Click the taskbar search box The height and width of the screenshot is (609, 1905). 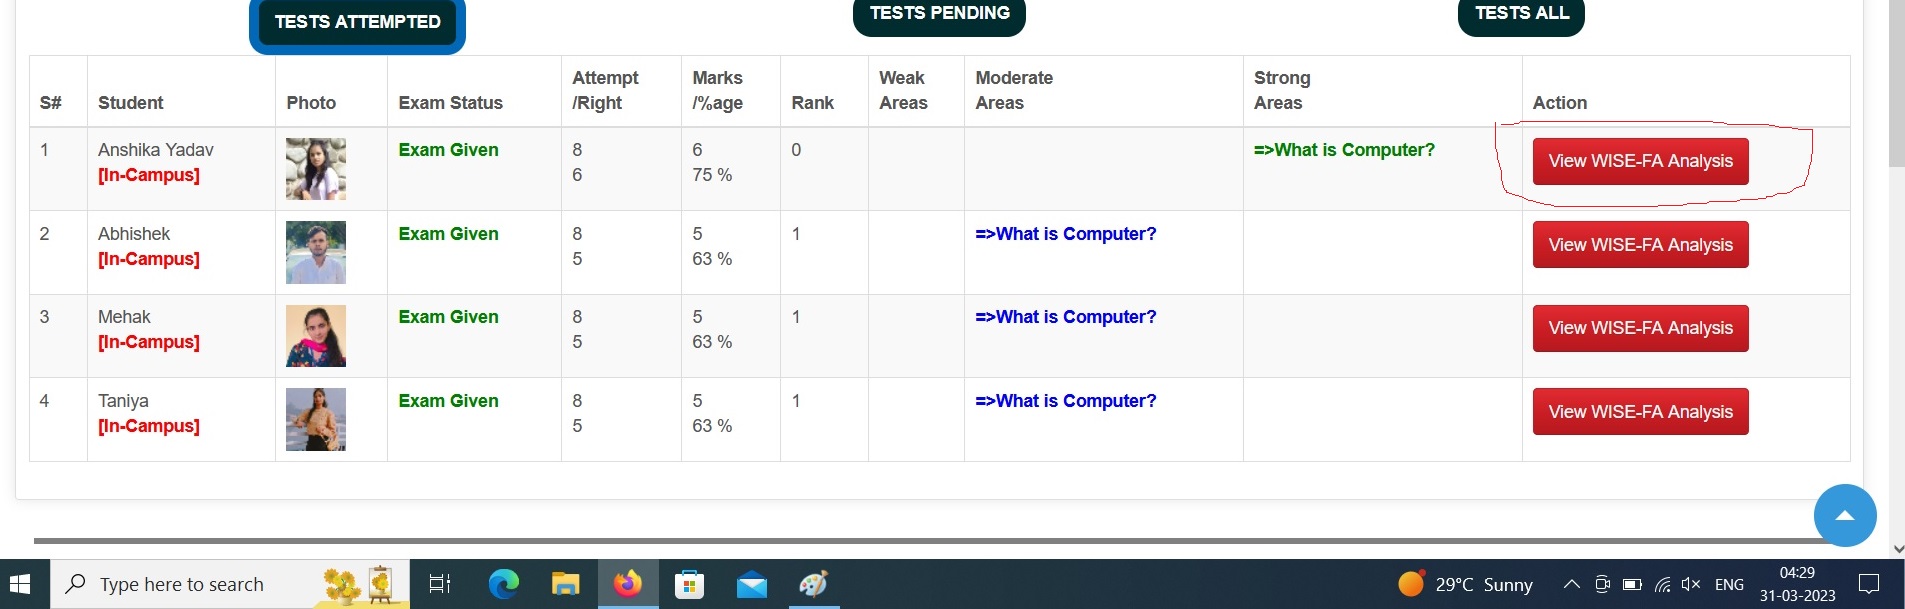click(230, 584)
